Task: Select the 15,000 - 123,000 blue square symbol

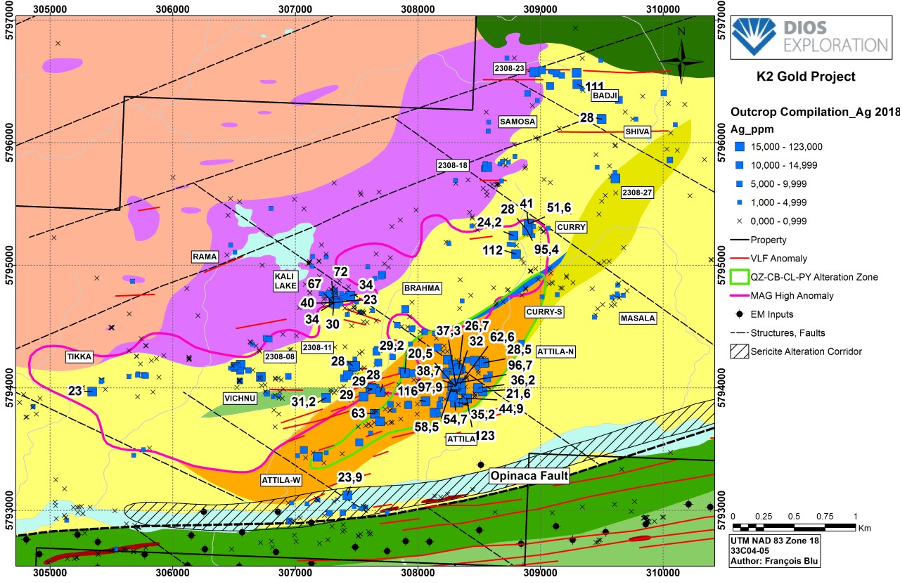Action: [x=743, y=148]
